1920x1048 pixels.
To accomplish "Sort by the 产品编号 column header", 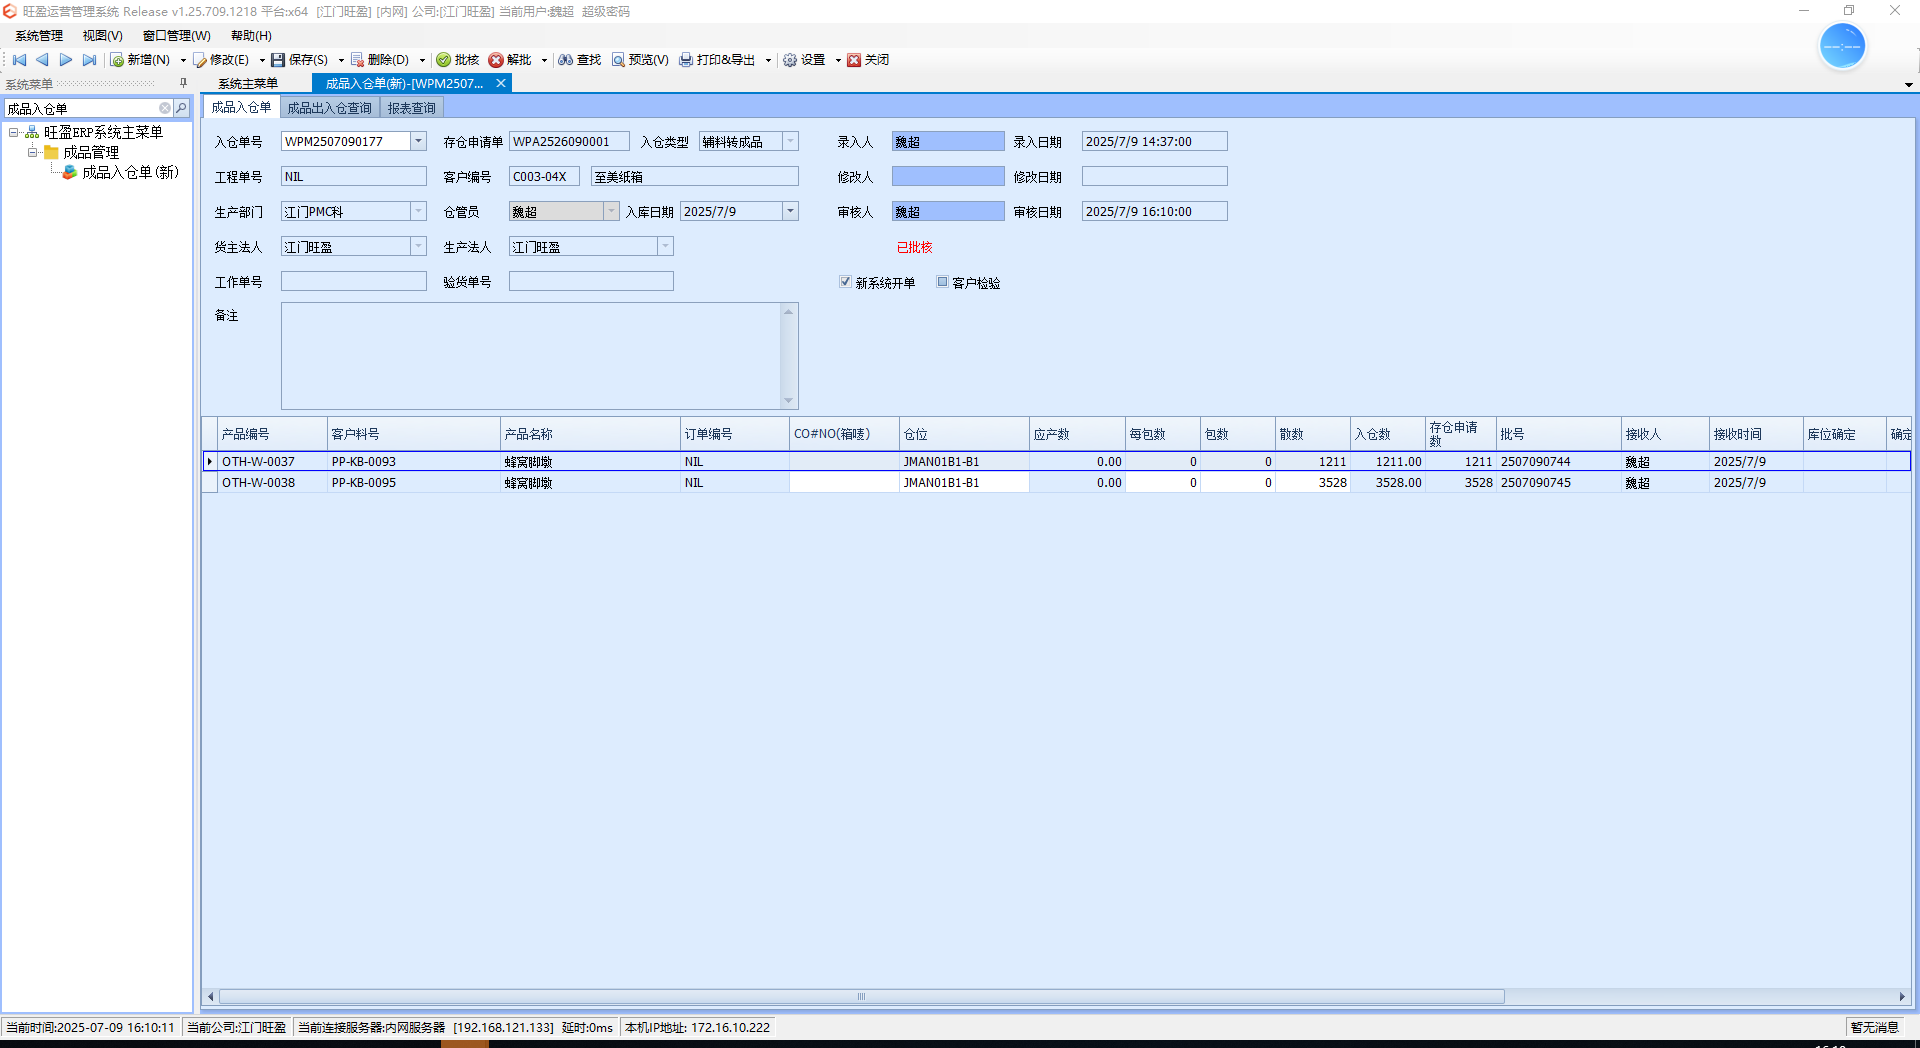I will [273, 434].
